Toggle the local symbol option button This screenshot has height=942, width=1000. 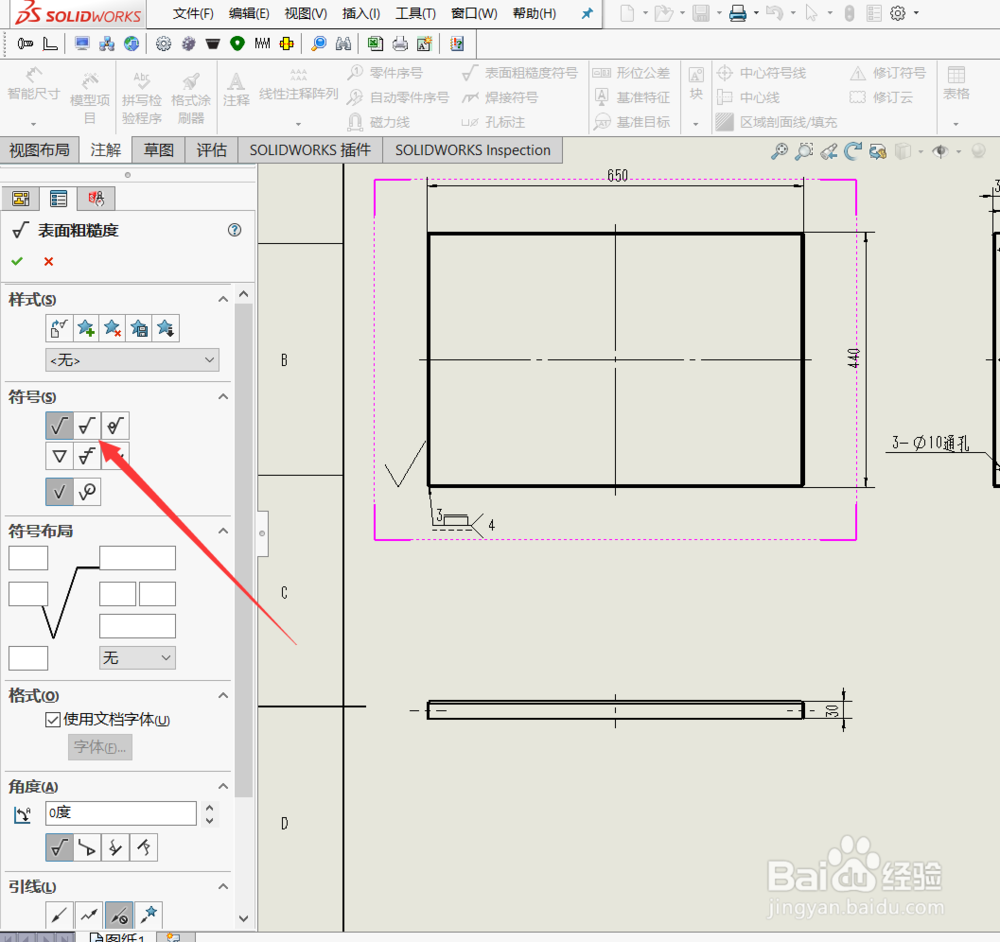click(x=59, y=492)
